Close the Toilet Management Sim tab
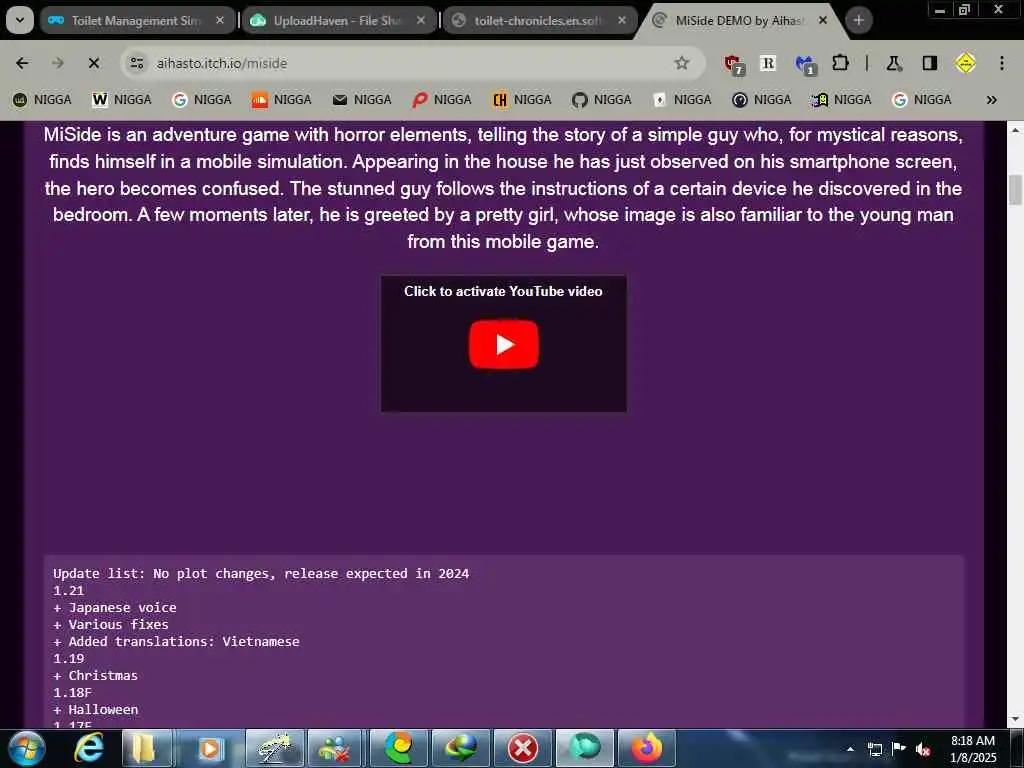1024x768 pixels. coord(220,20)
